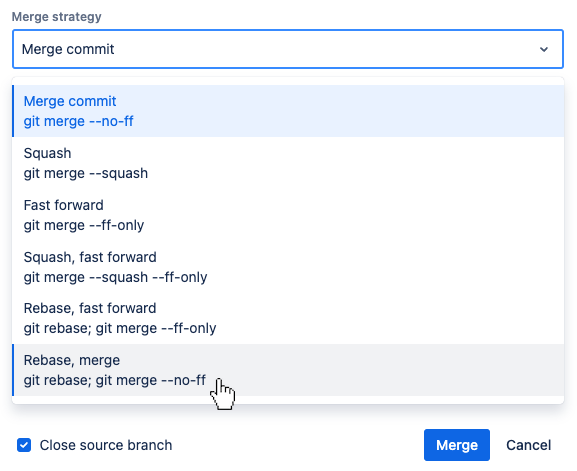Select the Rebase, merge option
Image resolution: width=577 pixels, height=471 pixels.
point(288,370)
